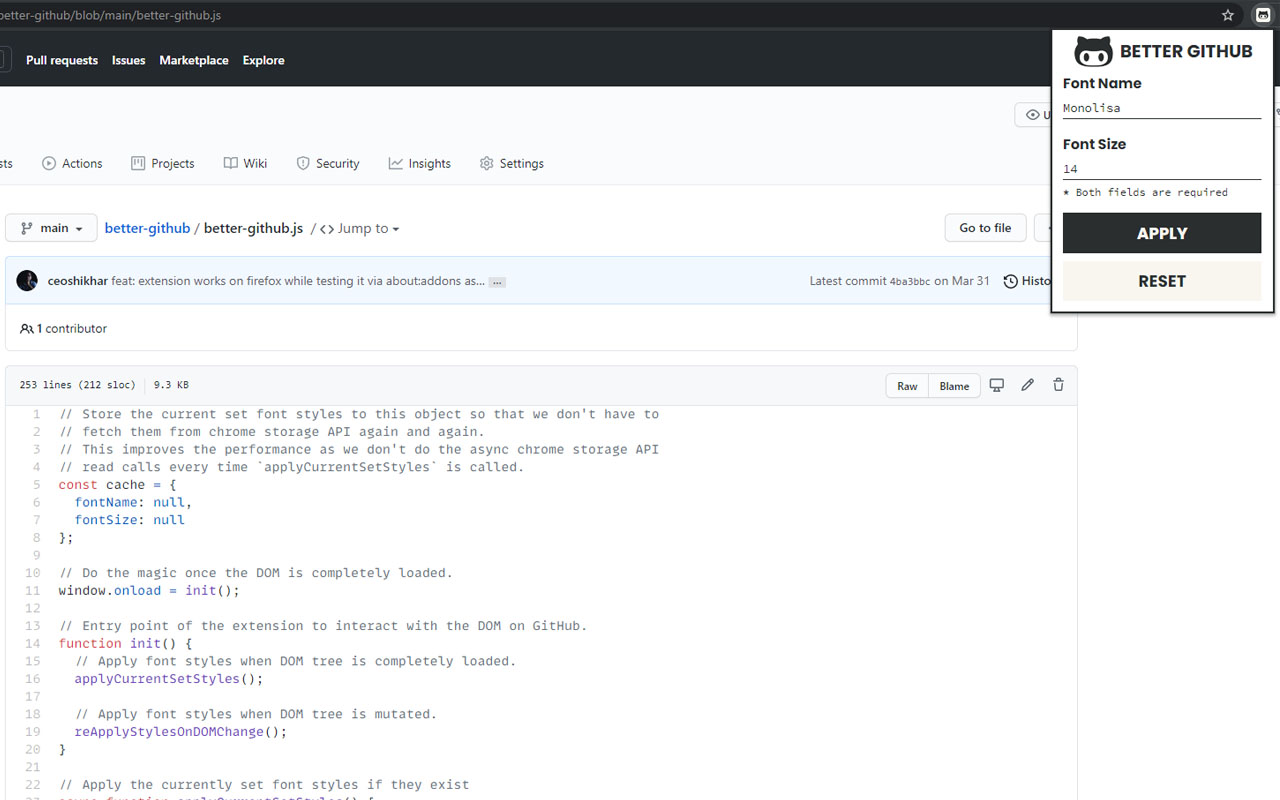
Task: Expand the truncated commit message ellipsis
Action: click(496, 281)
